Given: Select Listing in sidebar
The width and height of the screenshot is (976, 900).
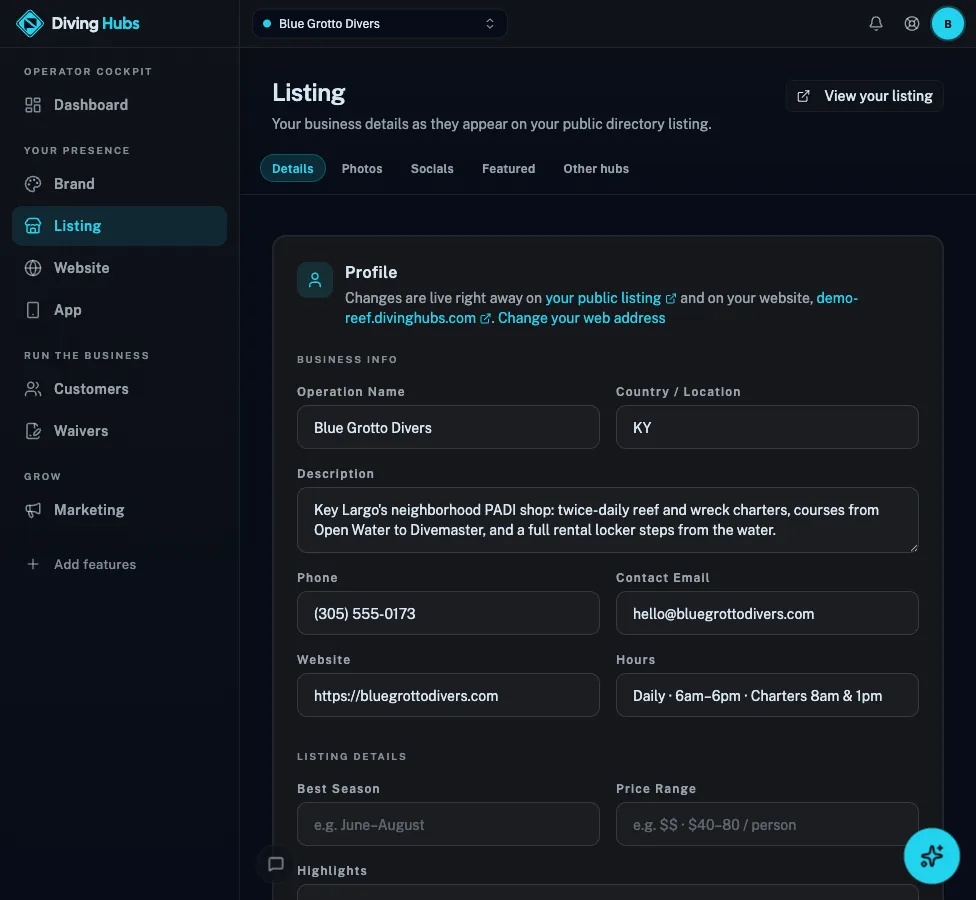Looking at the screenshot, I should [x=120, y=226].
